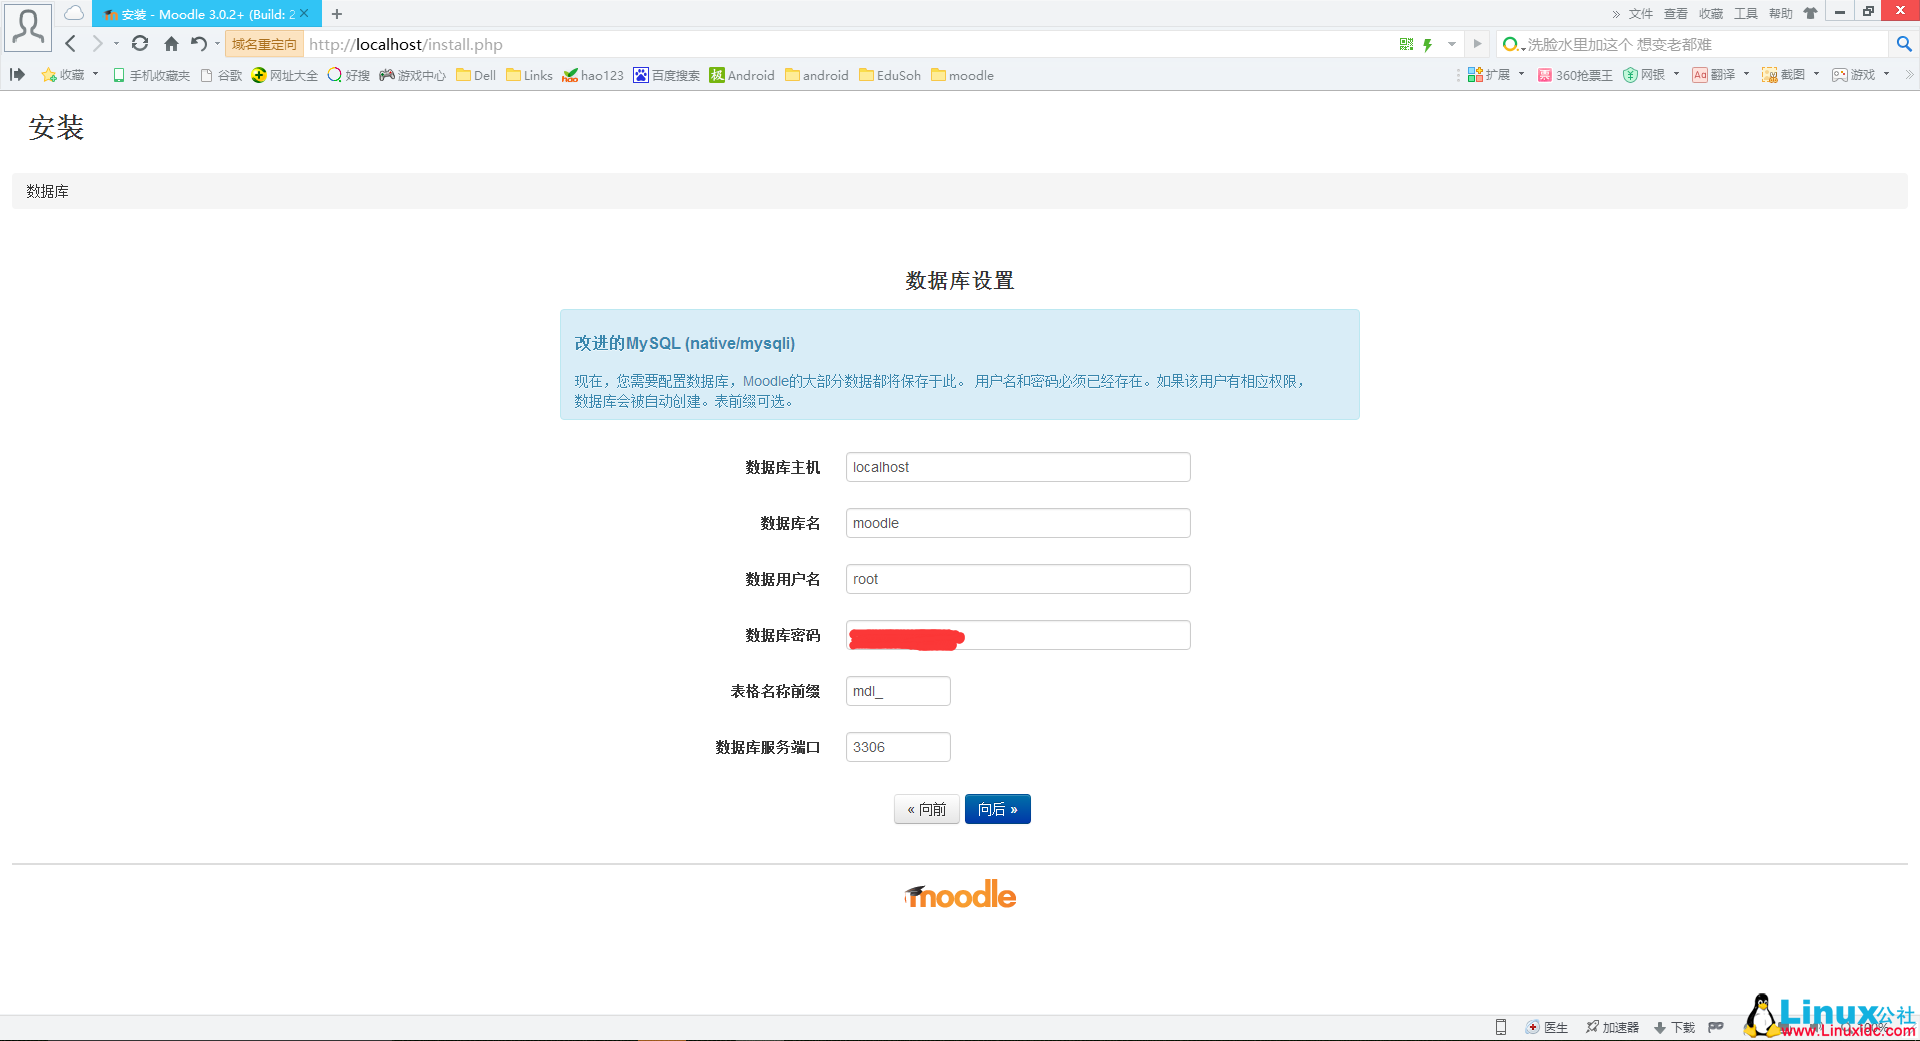Image resolution: width=1920 pixels, height=1041 pixels.
Task: Open the 翻译 dropdown arrow
Action: (1747, 75)
